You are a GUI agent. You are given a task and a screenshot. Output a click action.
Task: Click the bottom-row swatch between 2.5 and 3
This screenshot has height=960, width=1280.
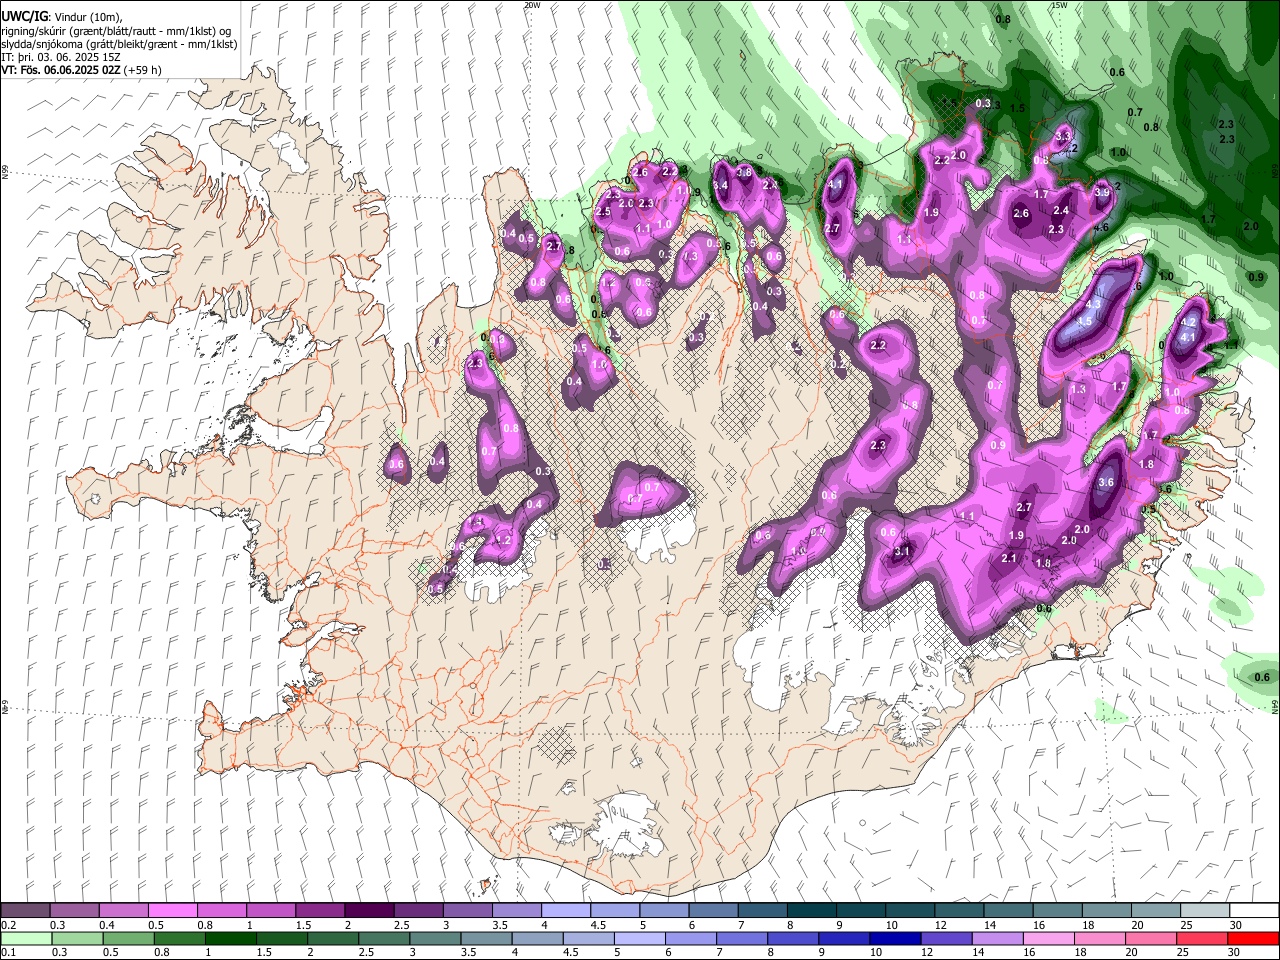(384, 938)
